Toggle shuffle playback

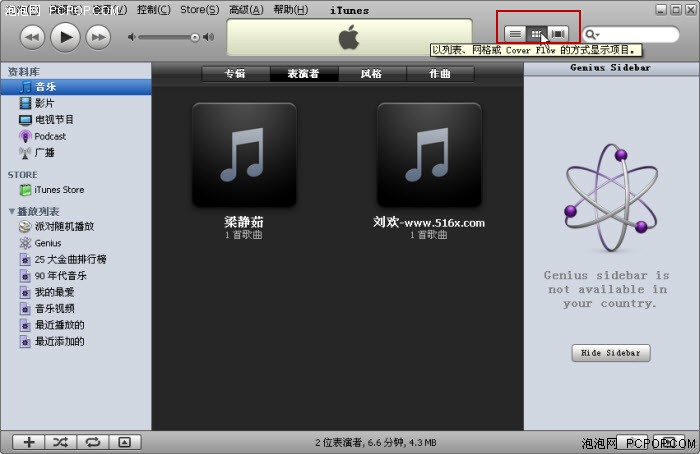point(61,442)
